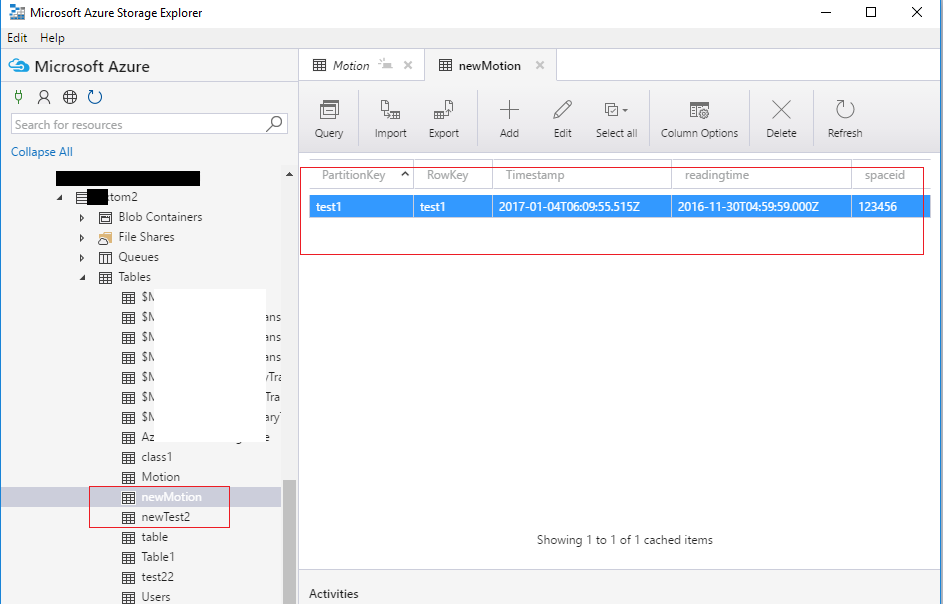Open Column Options

tap(699, 119)
